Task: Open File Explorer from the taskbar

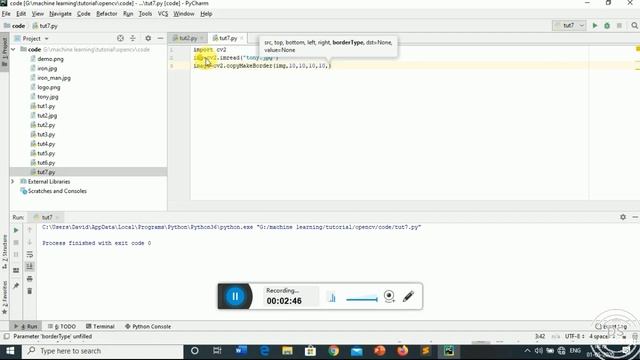Action: pyautogui.click(x=287, y=351)
